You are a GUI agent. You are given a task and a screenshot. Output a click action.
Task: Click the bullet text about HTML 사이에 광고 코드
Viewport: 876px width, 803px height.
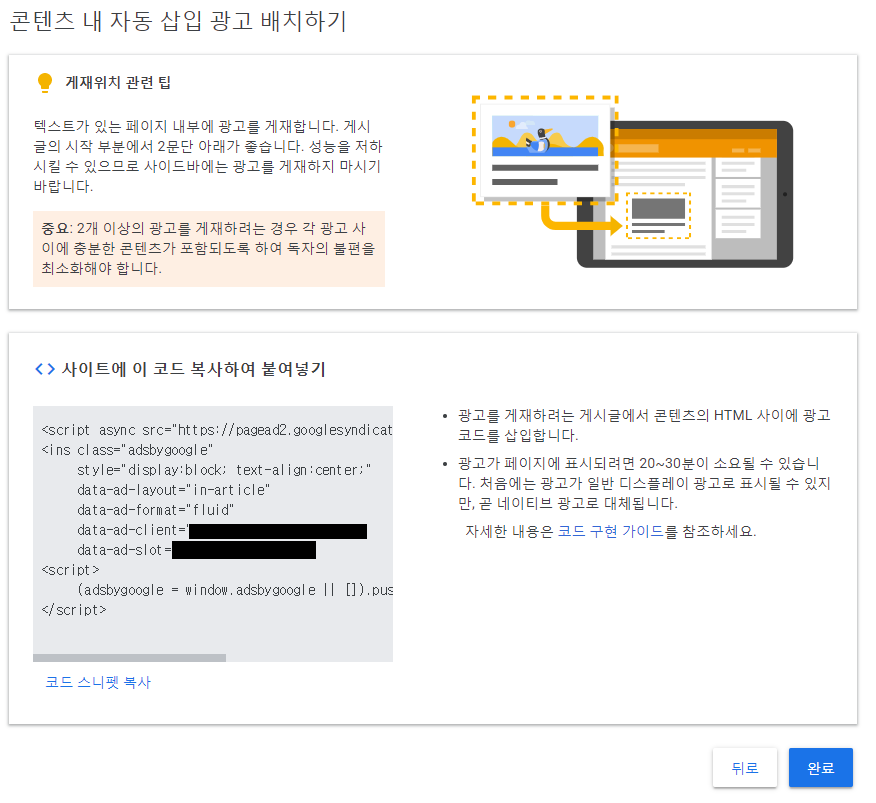click(644, 425)
